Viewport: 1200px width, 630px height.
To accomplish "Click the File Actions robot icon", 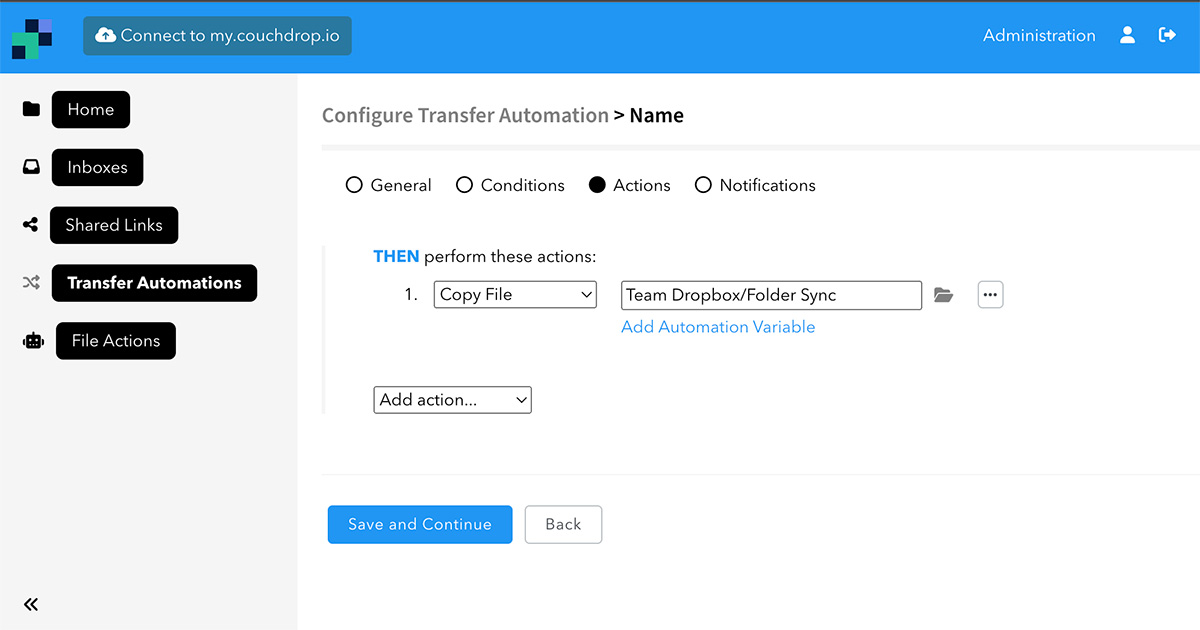I will click(33, 340).
